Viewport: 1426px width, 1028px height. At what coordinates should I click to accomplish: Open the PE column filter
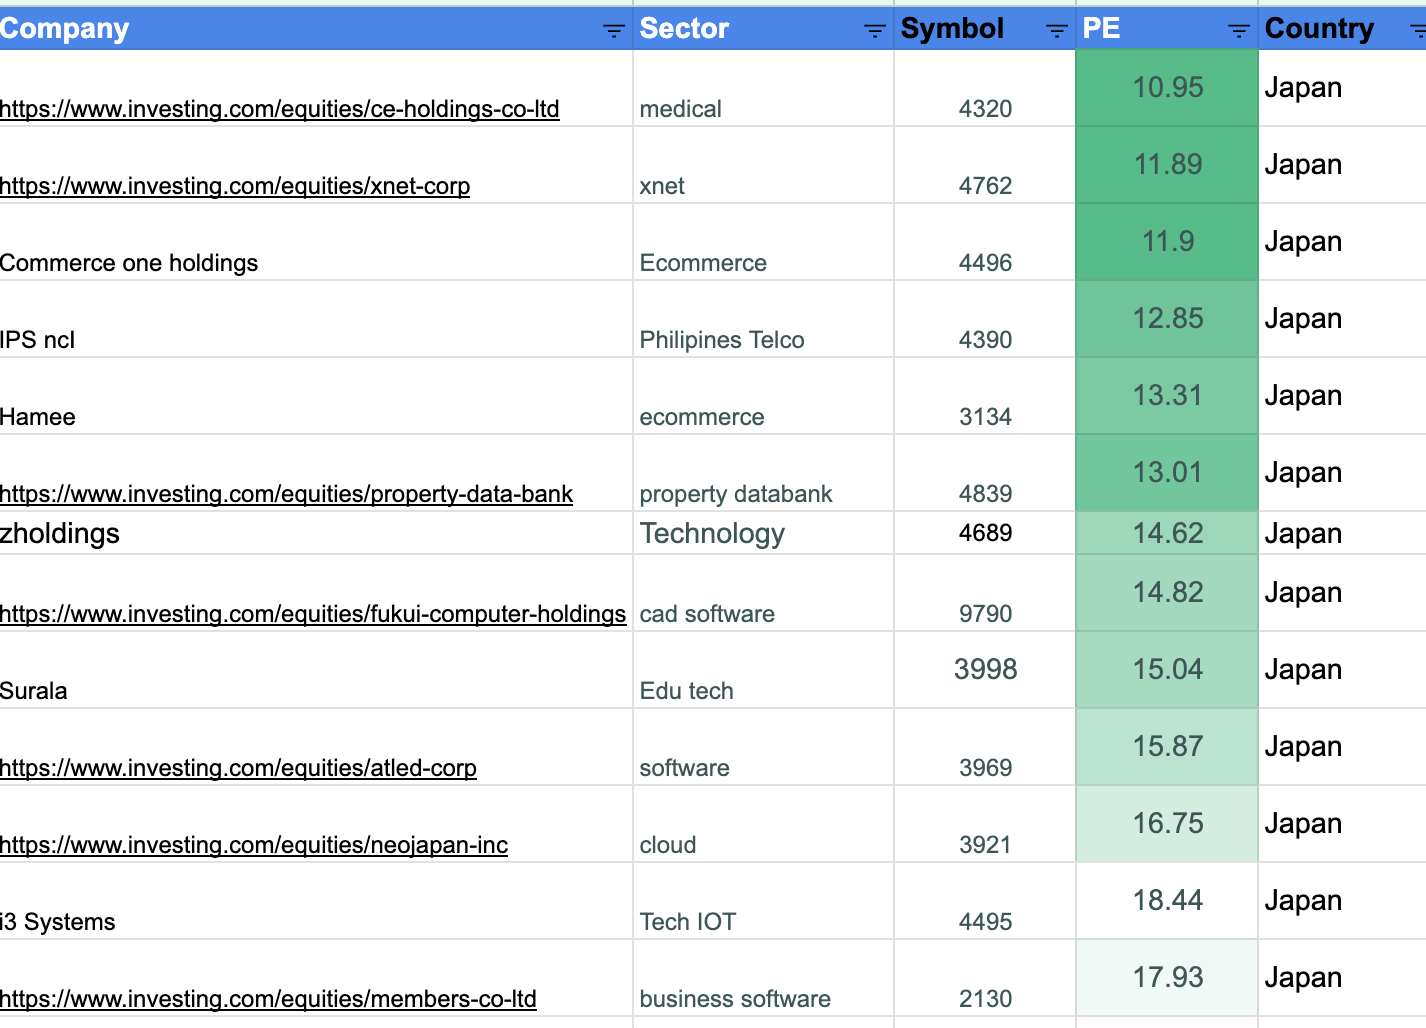[x=1239, y=31]
